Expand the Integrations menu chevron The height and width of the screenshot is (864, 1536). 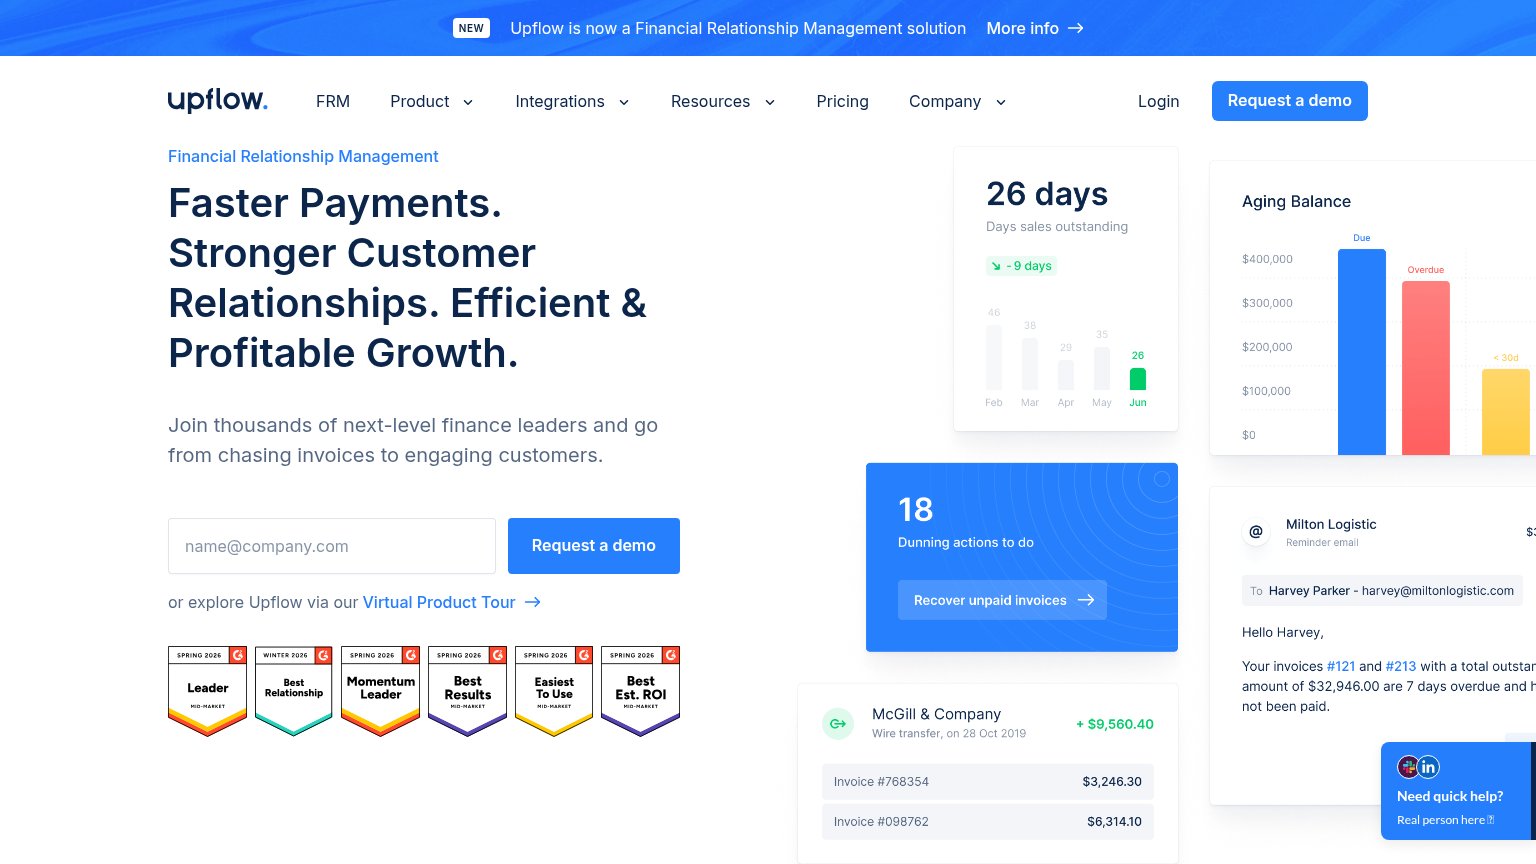tap(624, 102)
